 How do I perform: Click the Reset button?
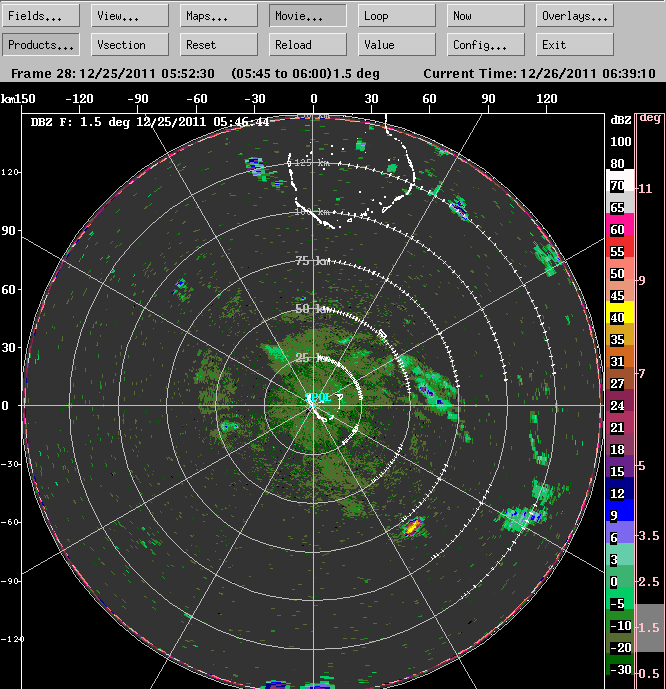pos(219,45)
